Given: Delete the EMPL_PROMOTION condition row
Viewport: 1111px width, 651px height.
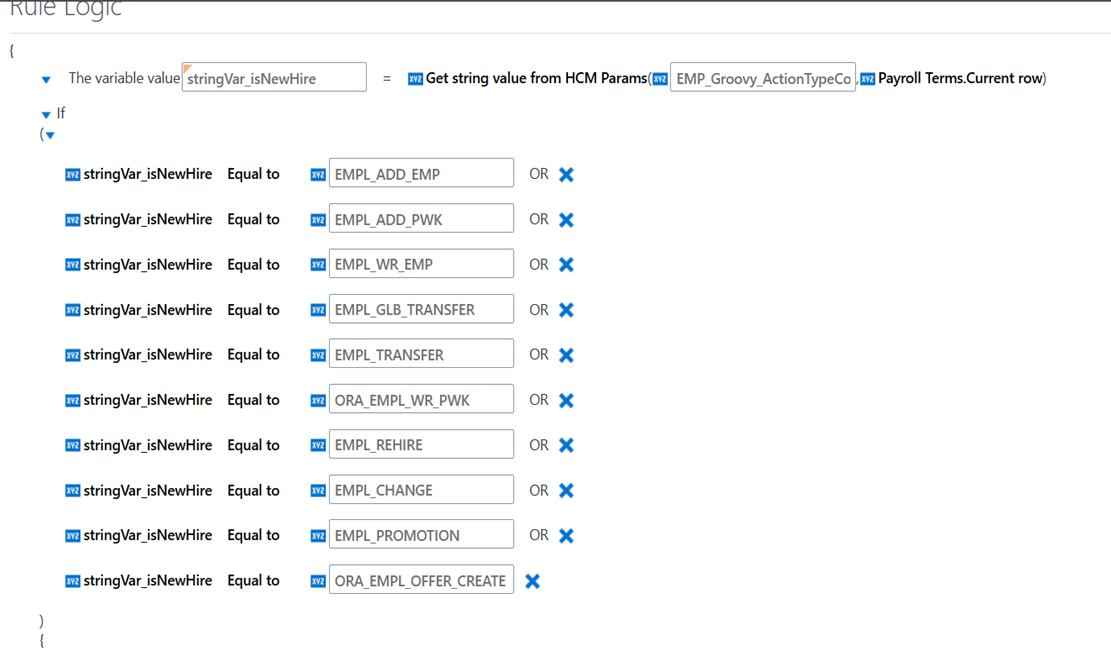Looking at the screenshot, I should (566, 536).
